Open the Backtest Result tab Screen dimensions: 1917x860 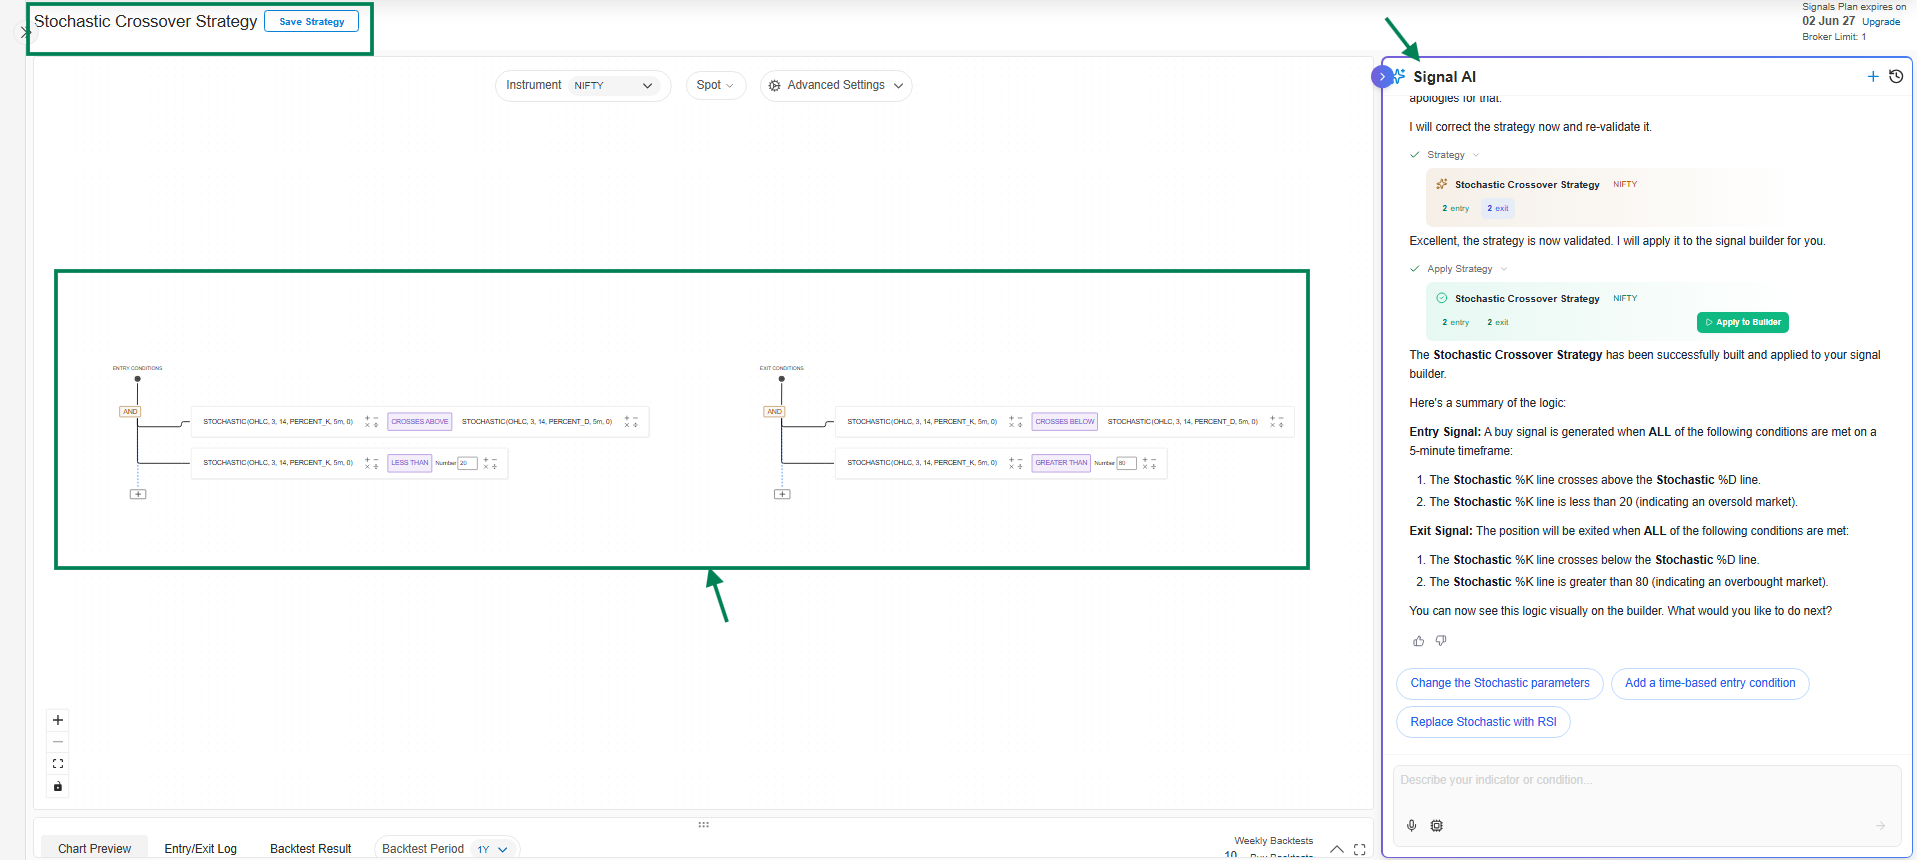coord(310,849)
